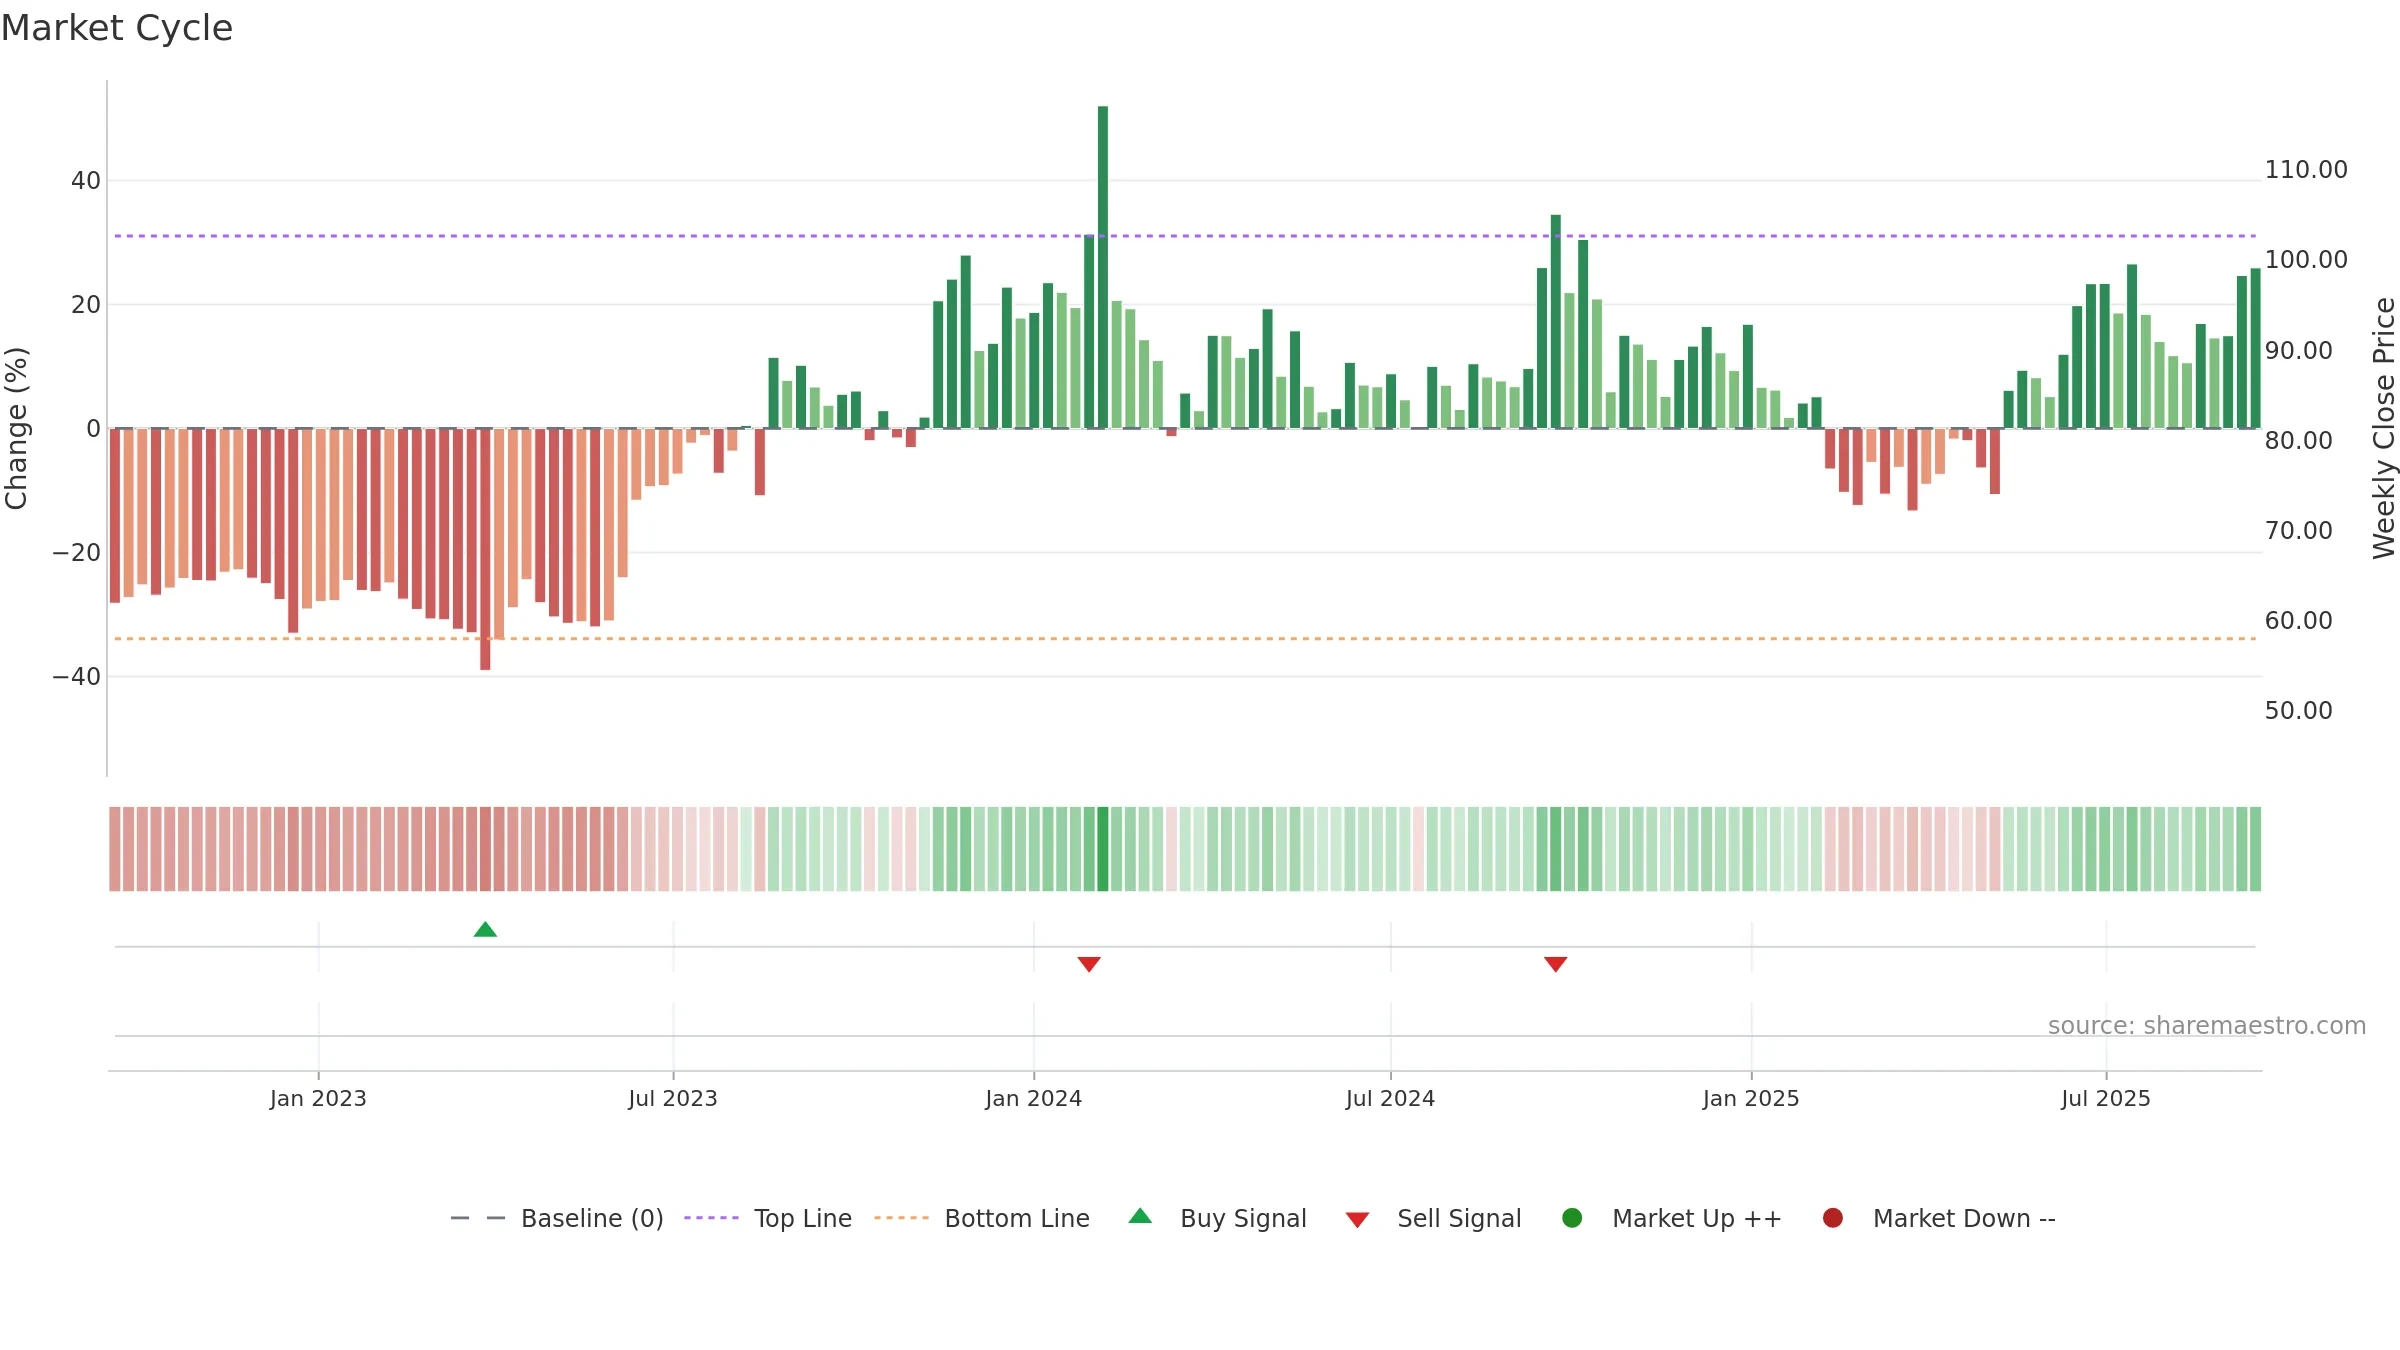
Task: Click the tallest bar after Jul 2024 crossing the Top Line
Action: point(1556,321)
